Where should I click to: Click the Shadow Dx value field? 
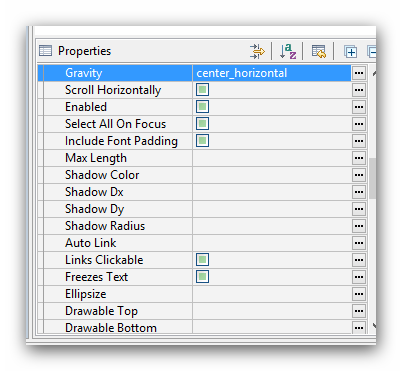[x=272, y=192]
